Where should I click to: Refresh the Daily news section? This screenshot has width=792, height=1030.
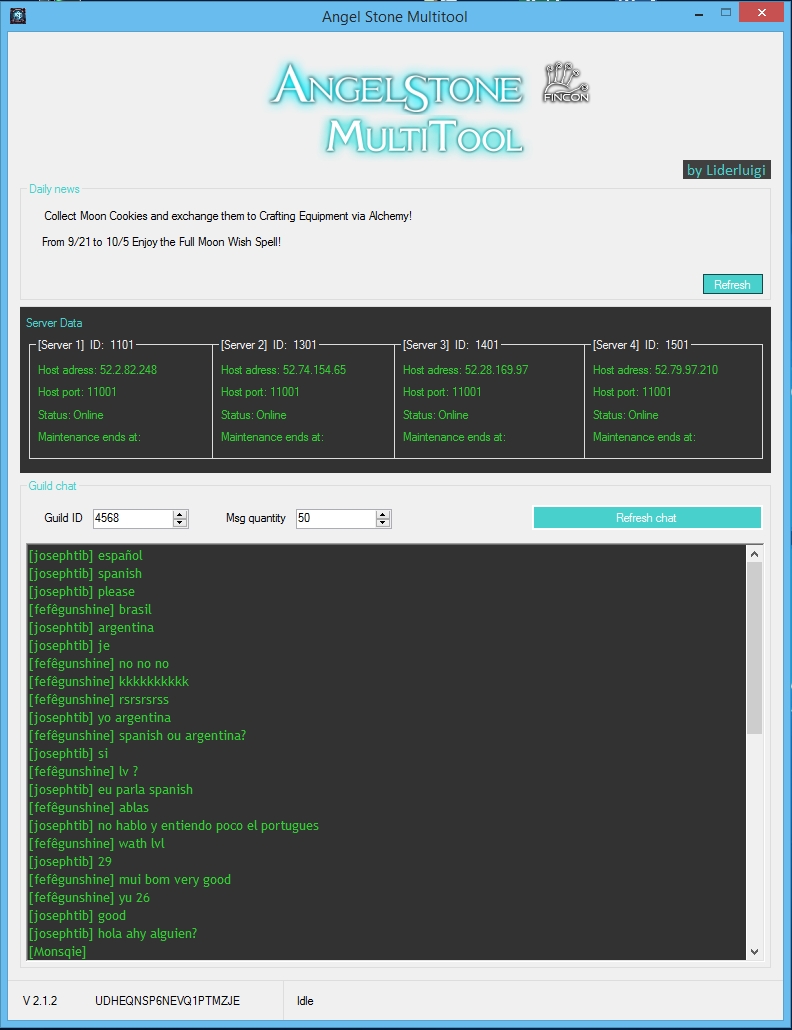pyautogui.click(x=732, y=285)
